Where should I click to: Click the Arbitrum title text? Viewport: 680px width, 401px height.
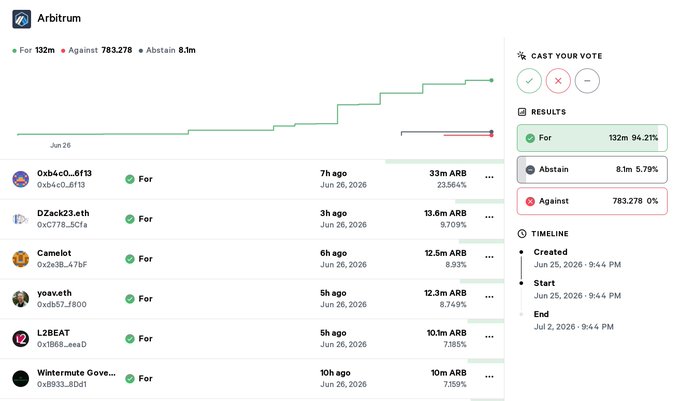(x=59, y=18)
